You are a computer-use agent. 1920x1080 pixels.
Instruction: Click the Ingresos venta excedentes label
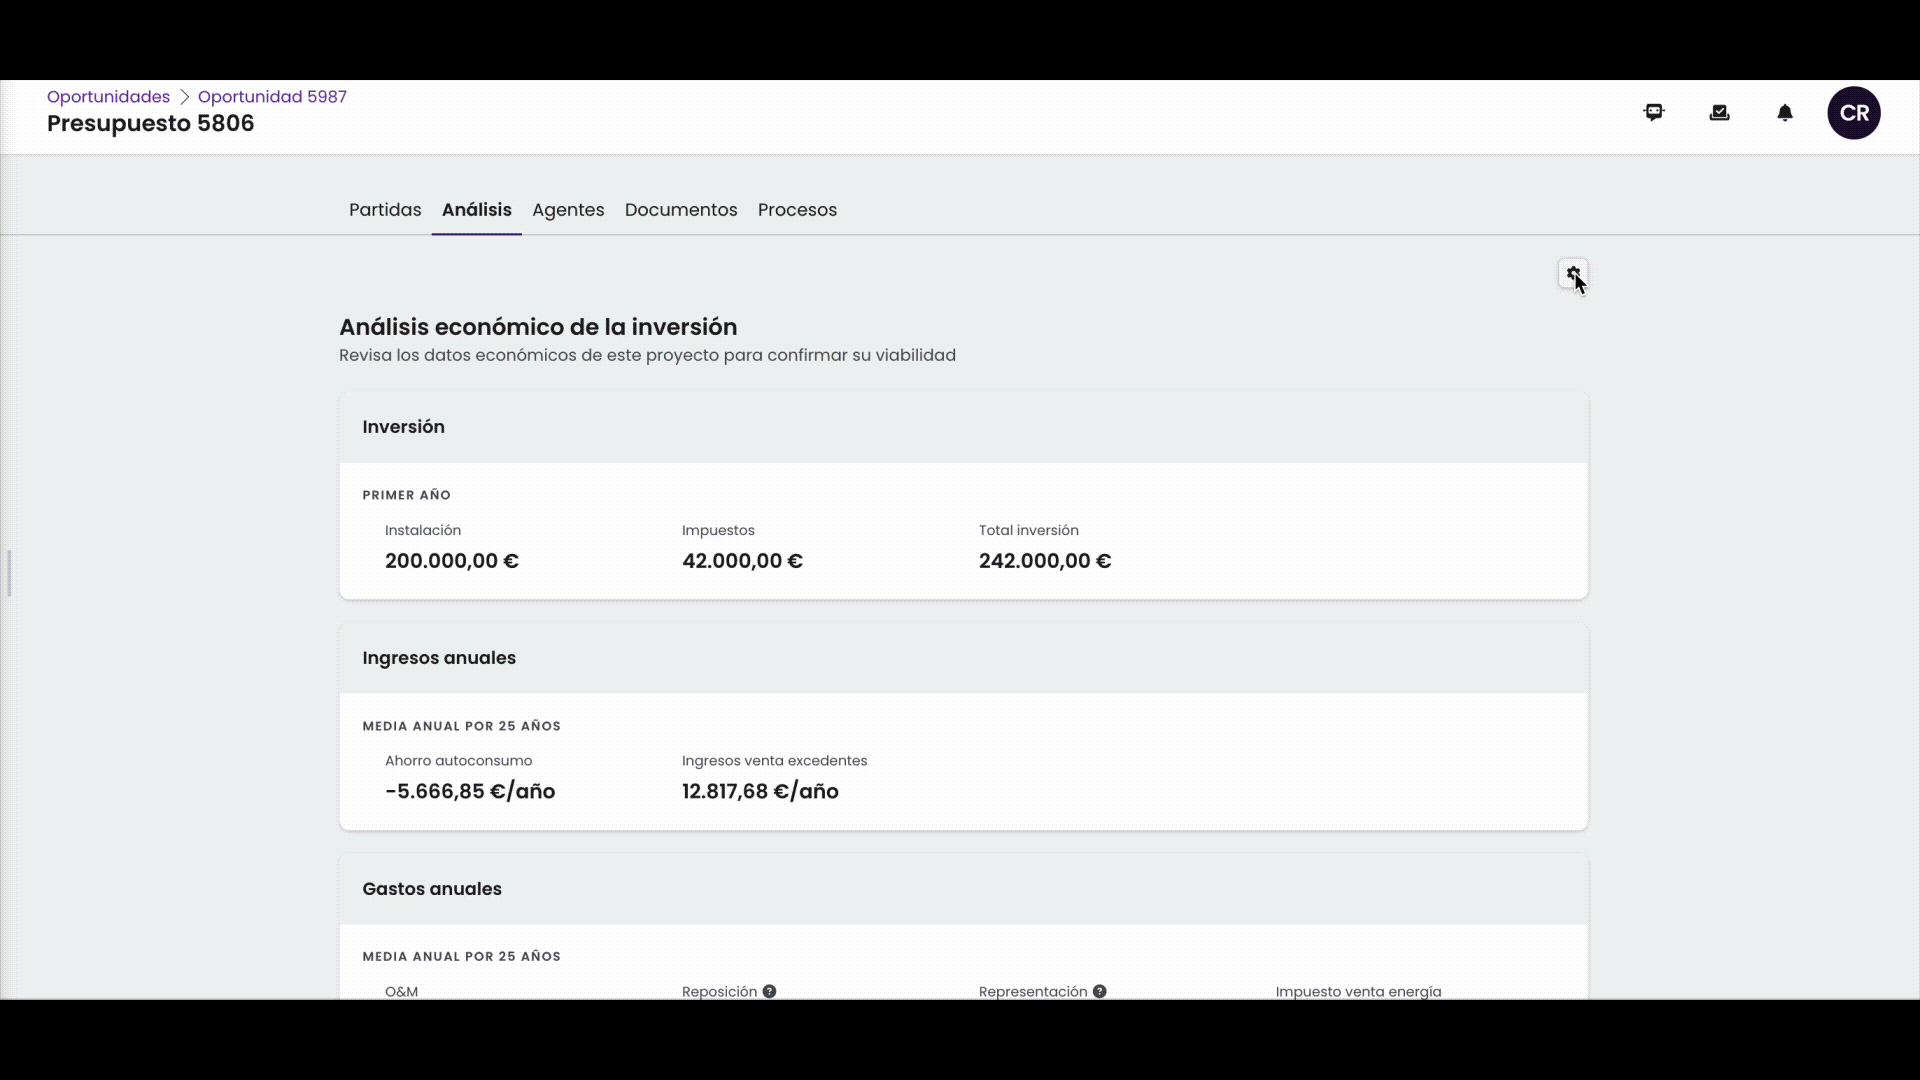pyautogui.click(x=775, y=761)
